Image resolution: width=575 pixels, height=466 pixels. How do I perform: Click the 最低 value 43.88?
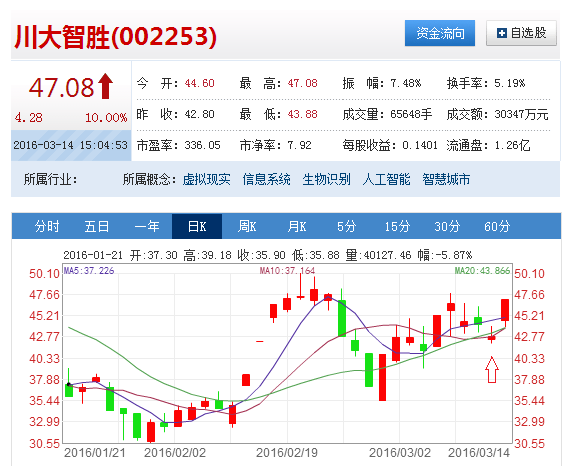(x=303, y=114)
